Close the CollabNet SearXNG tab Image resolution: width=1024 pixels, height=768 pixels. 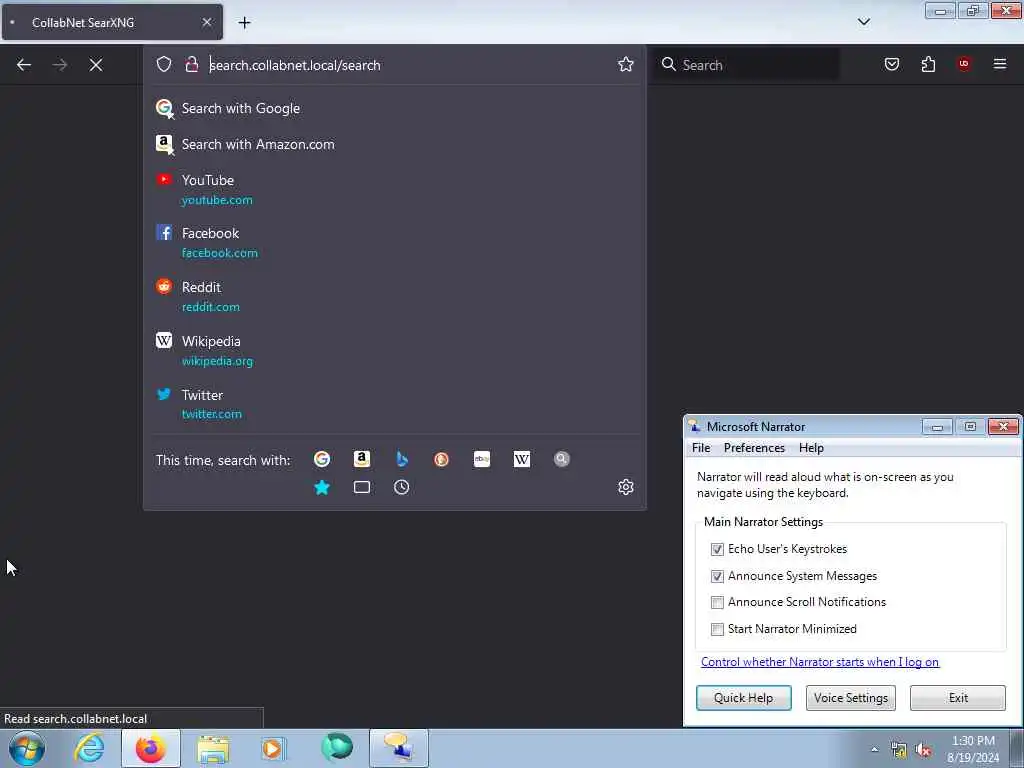207,22
